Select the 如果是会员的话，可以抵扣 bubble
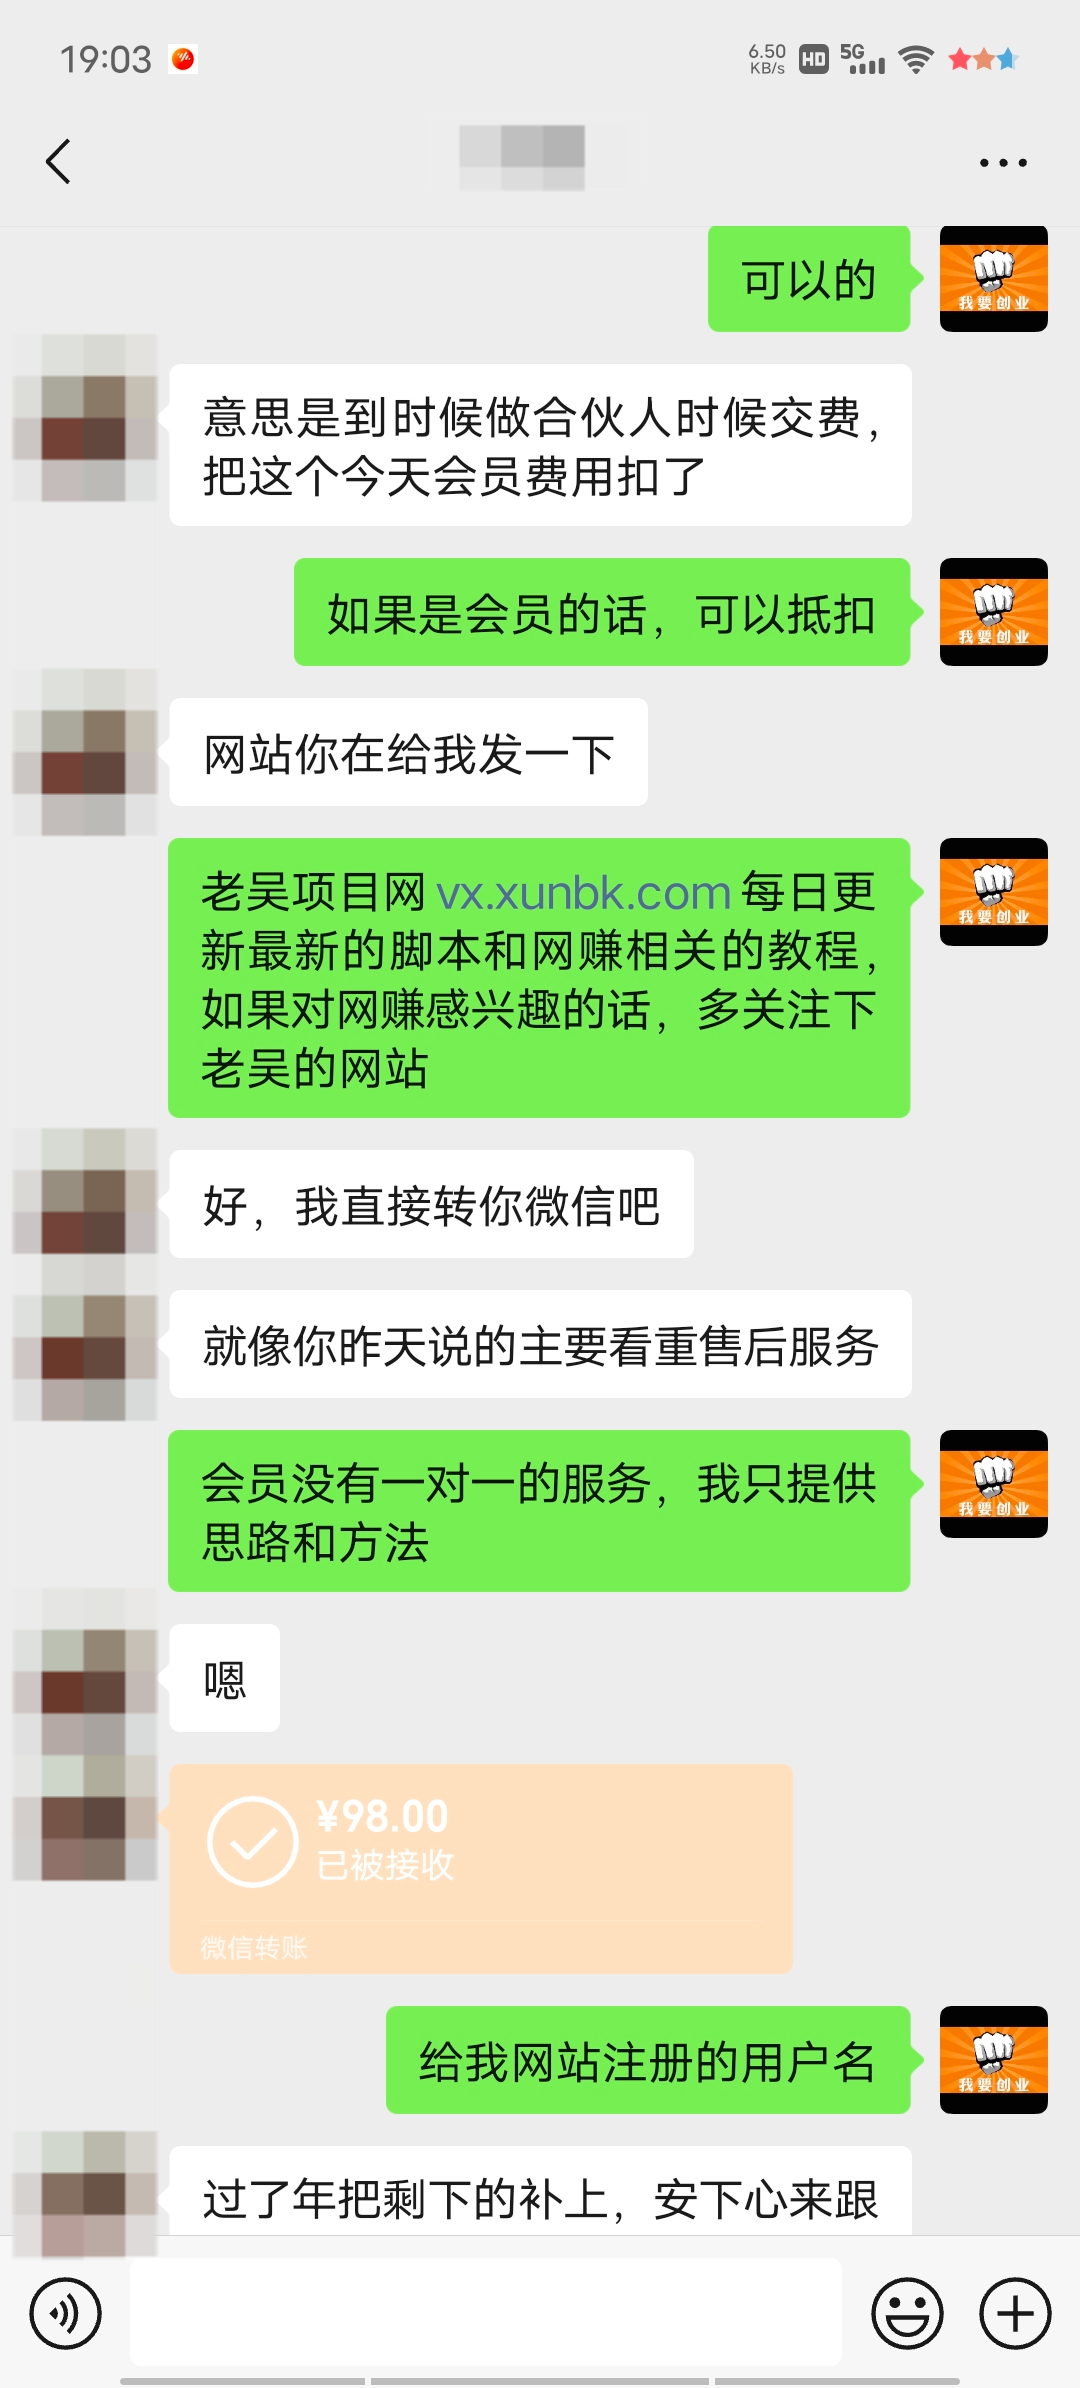This screenshot has height=2388, width=1080. [602, 612]
